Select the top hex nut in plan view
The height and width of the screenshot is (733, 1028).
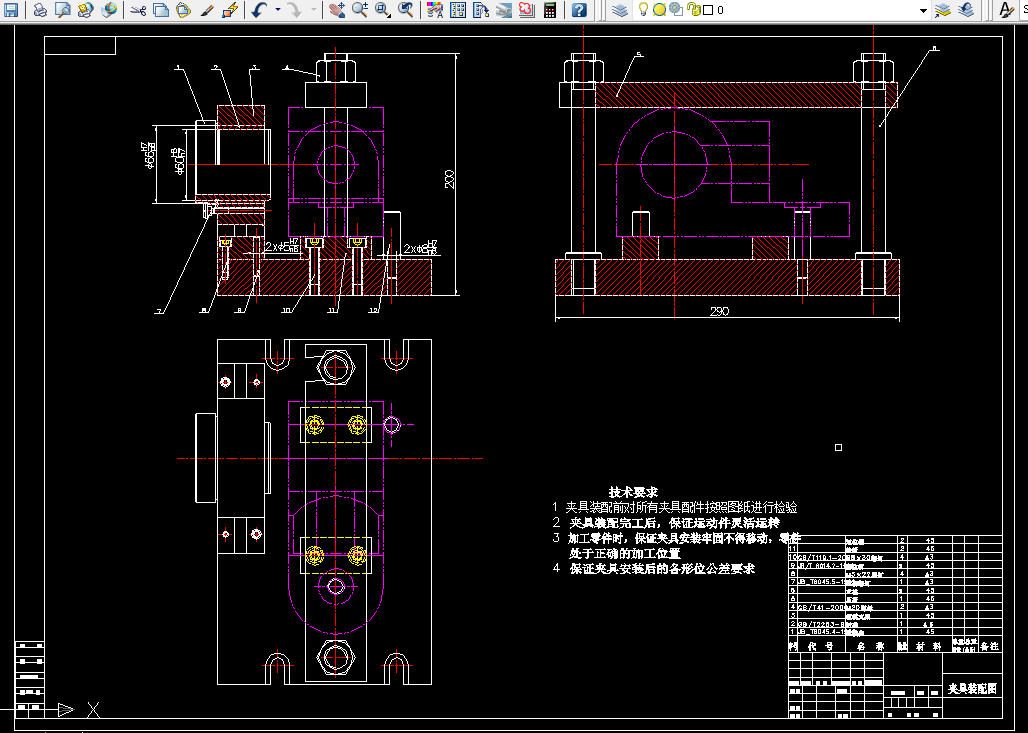coord(336,367)
